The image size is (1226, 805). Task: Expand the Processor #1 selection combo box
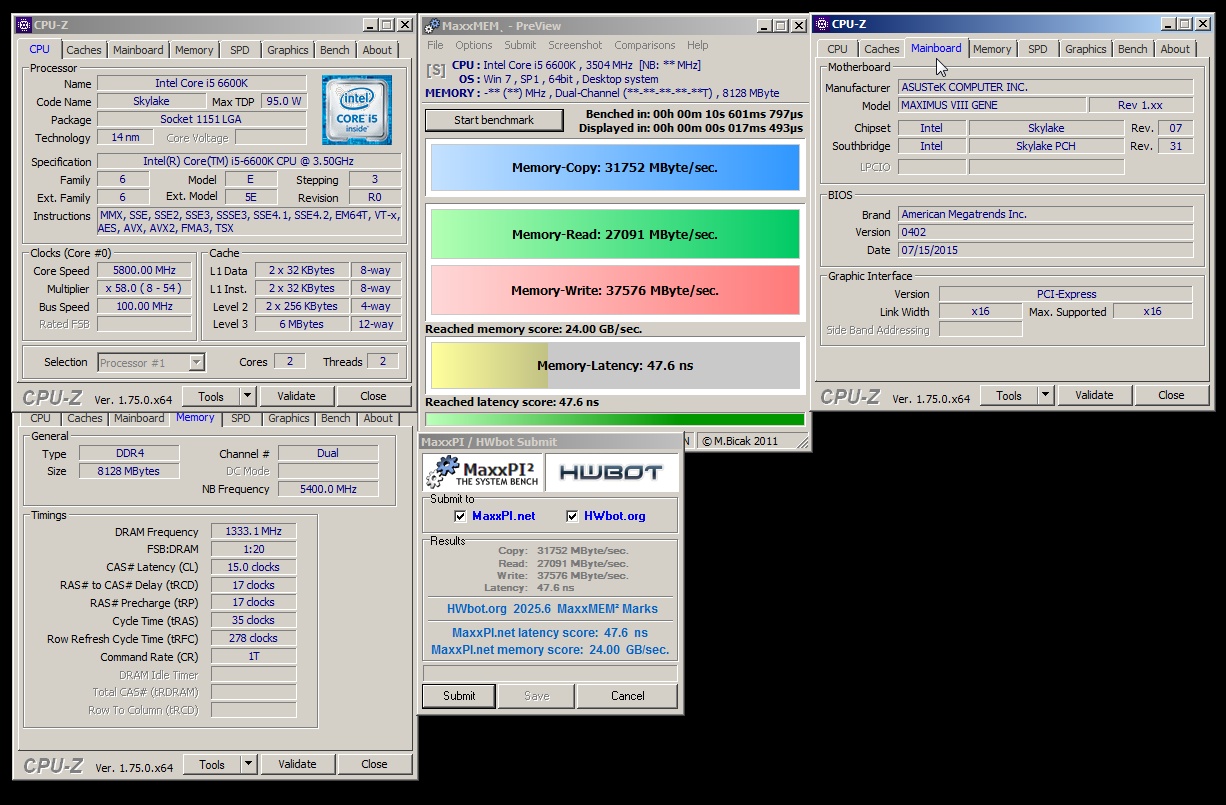tap(196, 362)
